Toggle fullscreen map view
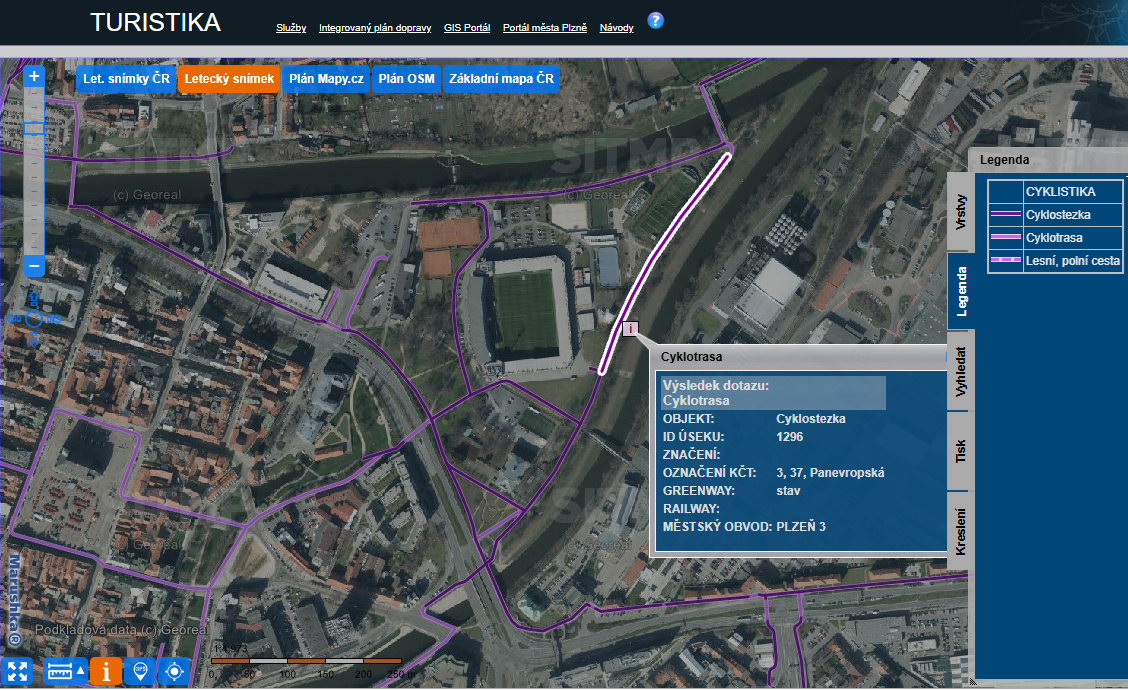Screen dimensions: 1128x691 17,672
